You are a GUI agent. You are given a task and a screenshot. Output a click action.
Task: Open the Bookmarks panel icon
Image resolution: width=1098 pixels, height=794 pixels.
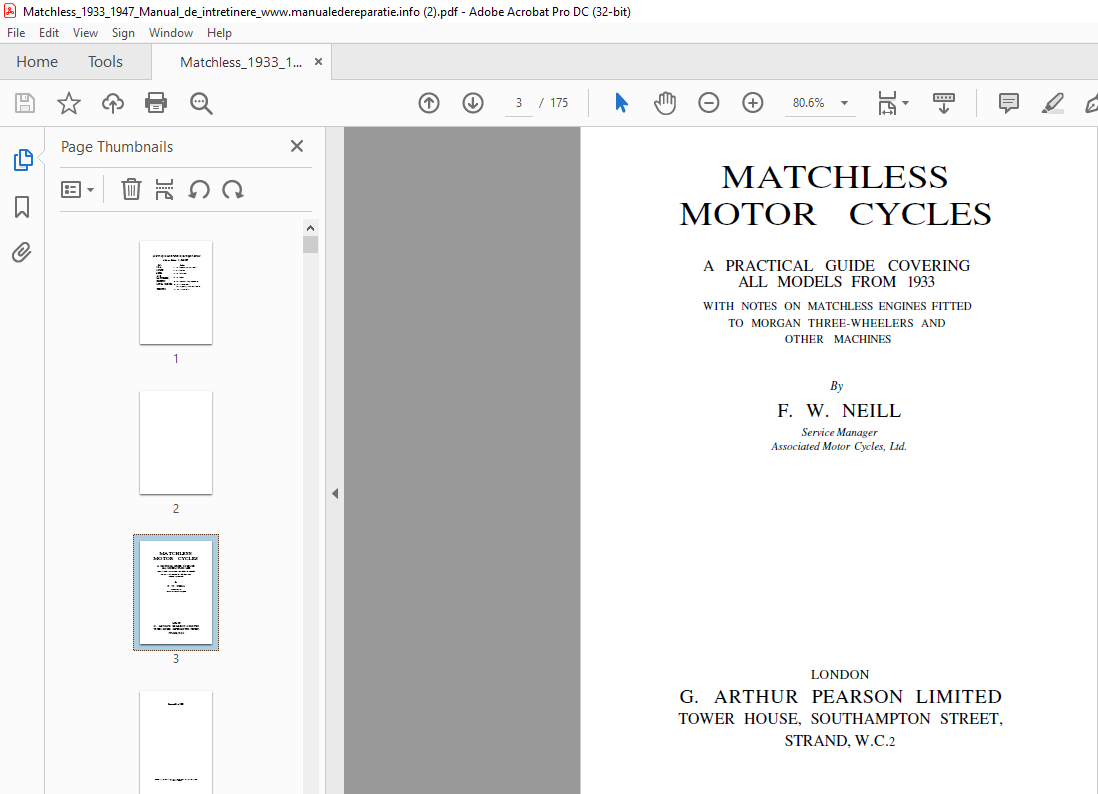pyautogui.click(x=22, y=207)
